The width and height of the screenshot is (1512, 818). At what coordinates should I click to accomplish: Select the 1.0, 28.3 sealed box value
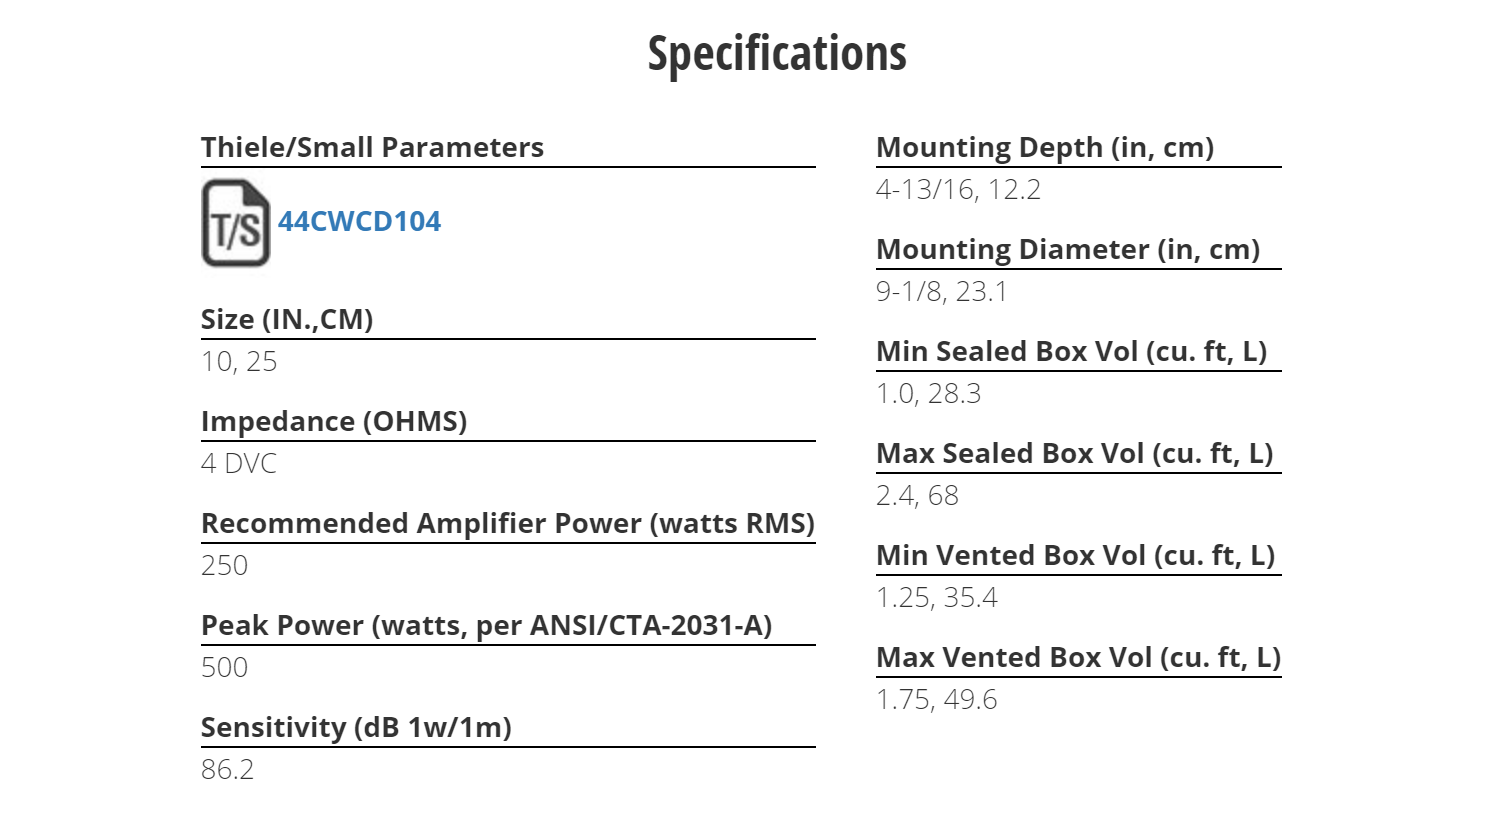pyautogui.click(x=928, y=394)
